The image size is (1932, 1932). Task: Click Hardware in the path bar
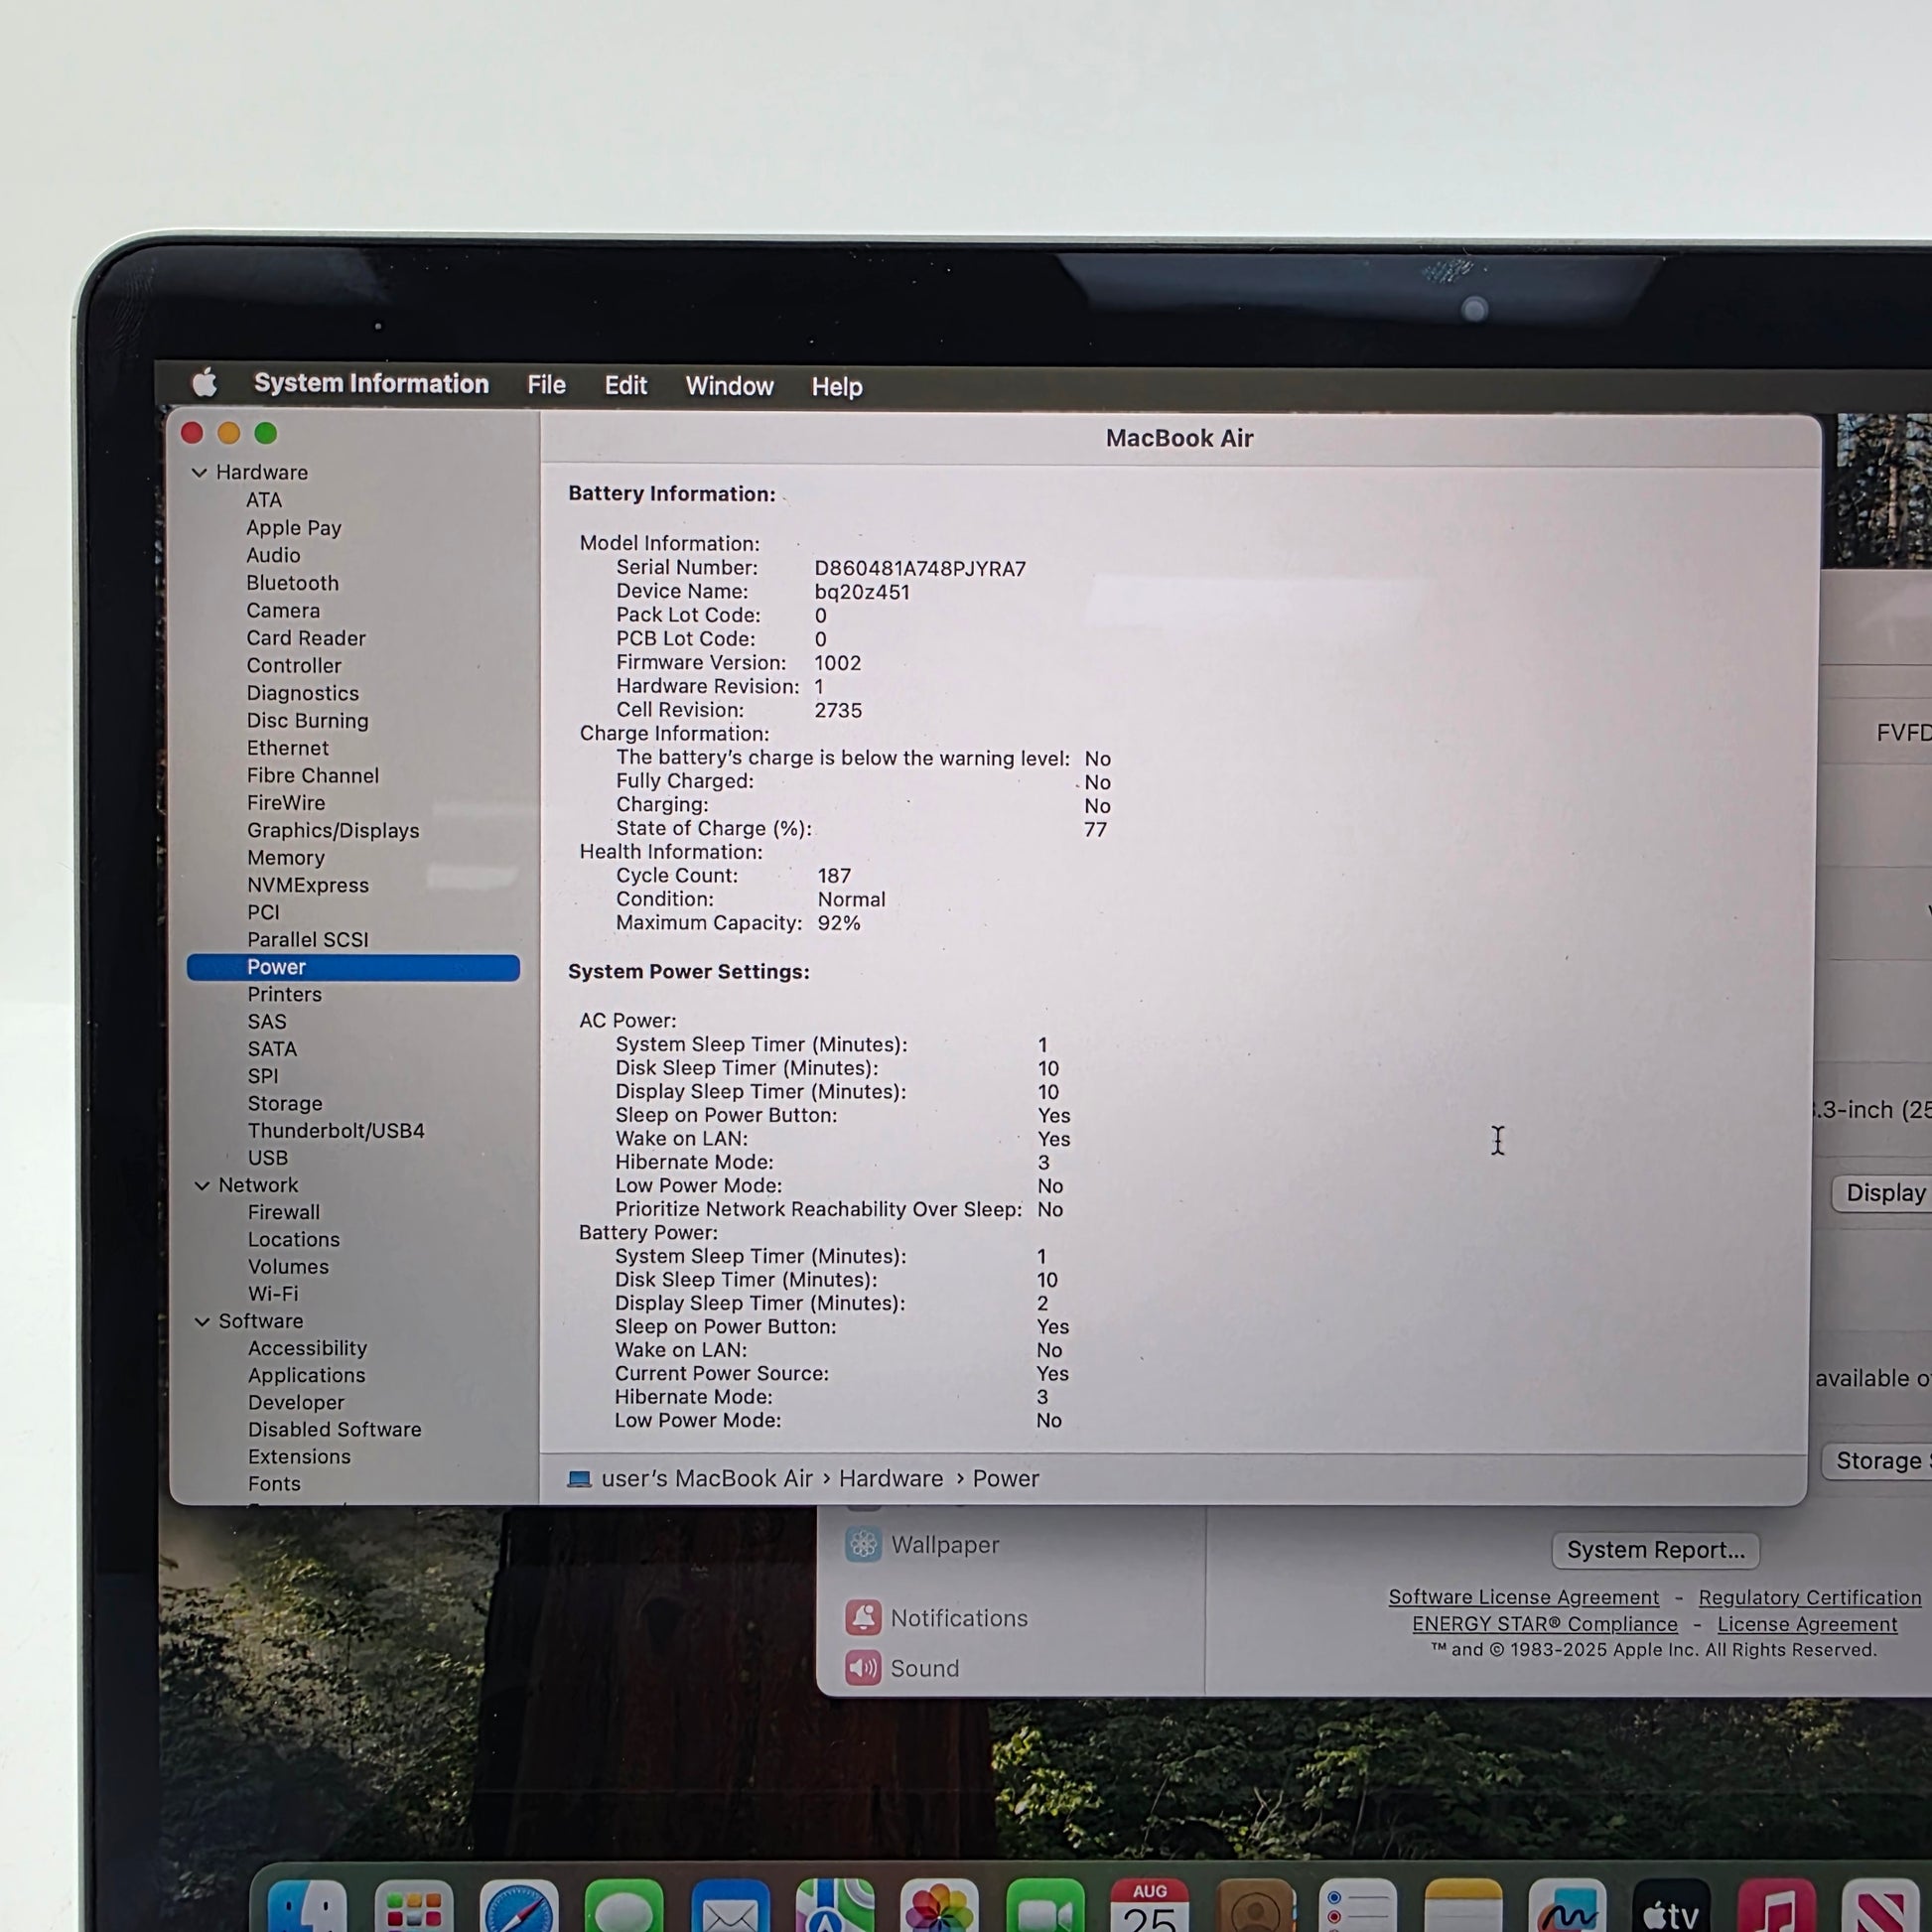[890, 1478]
